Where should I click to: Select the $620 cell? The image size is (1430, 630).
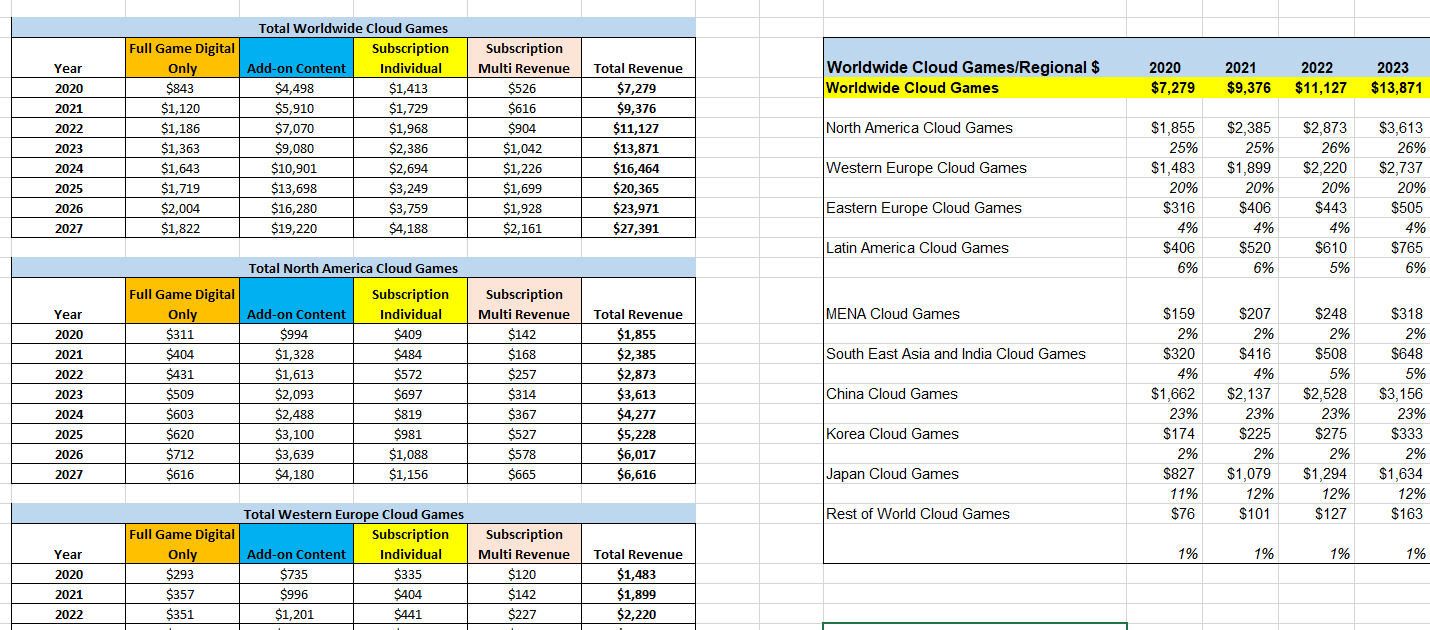[182, 434]
